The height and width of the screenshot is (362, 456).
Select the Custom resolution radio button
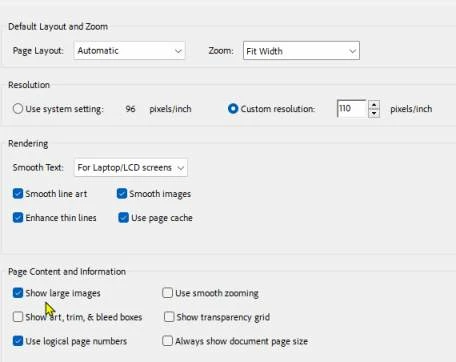click(233, 109)
